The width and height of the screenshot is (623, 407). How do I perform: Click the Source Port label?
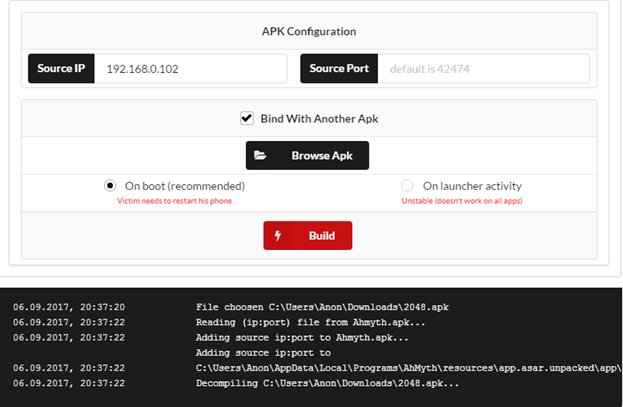coord(339,69)
